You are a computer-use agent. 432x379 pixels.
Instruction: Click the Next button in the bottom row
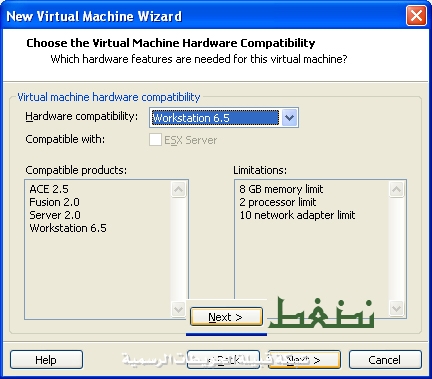[x=304, y=360]
